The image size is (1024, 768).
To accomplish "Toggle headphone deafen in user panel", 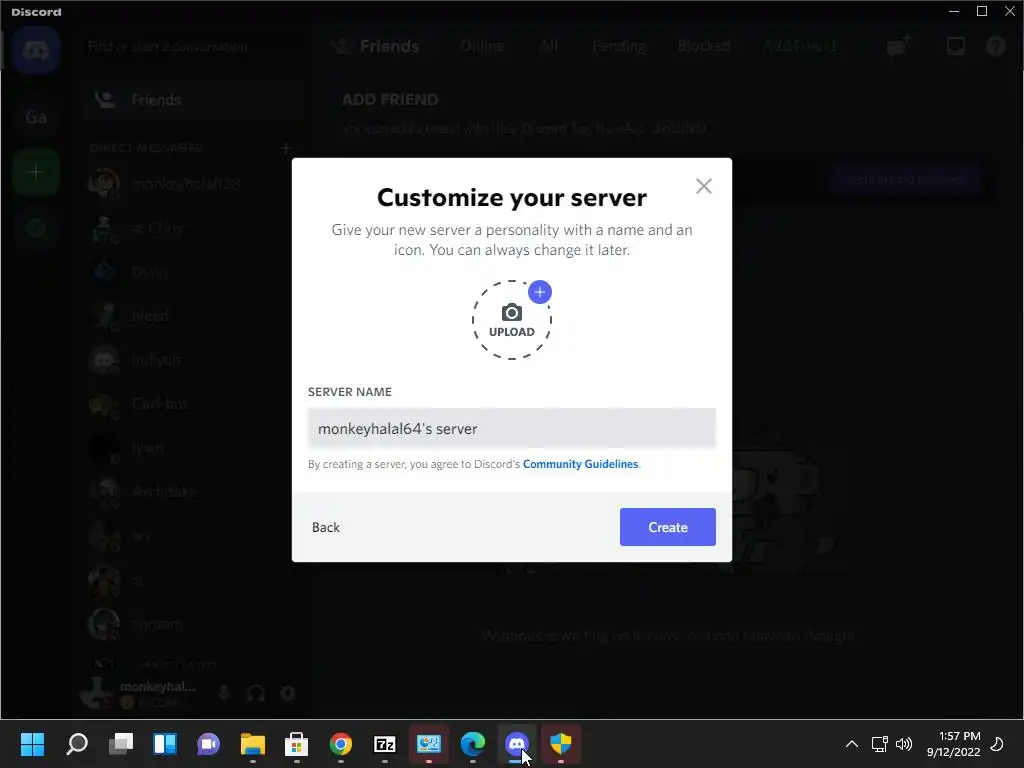I will point(255,693).
